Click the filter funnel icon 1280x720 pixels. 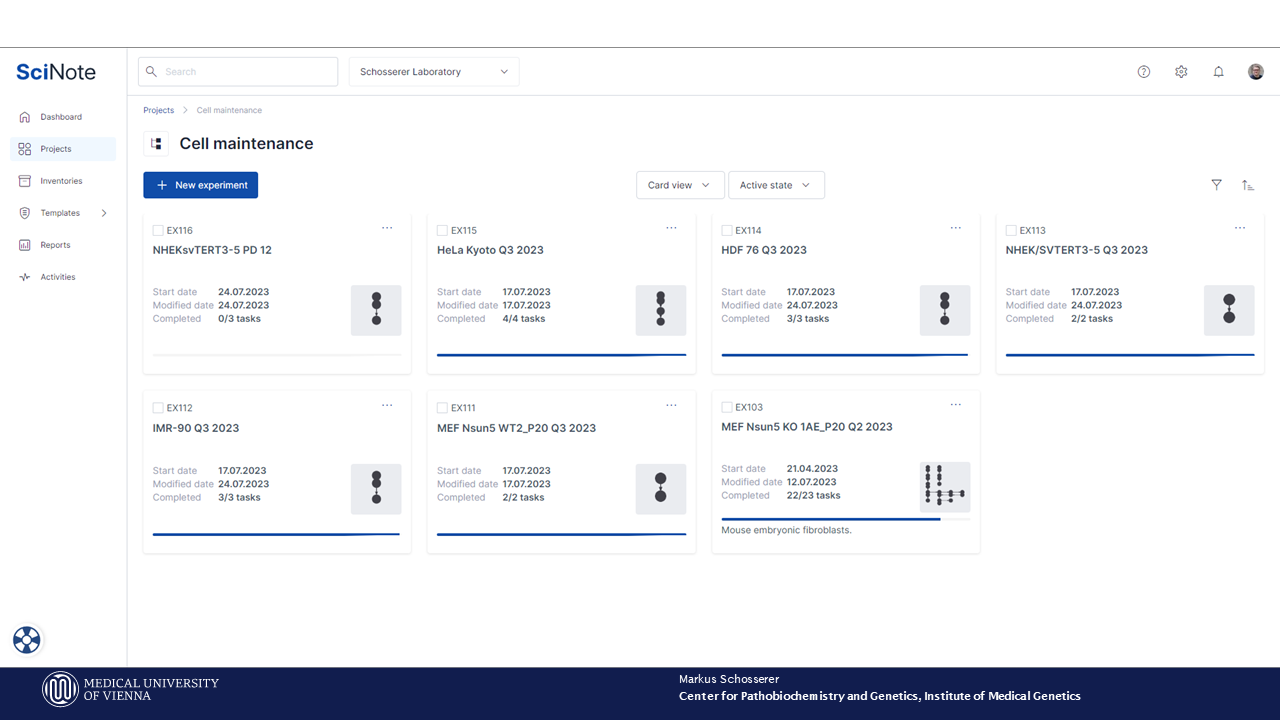tap(1216, 185)
